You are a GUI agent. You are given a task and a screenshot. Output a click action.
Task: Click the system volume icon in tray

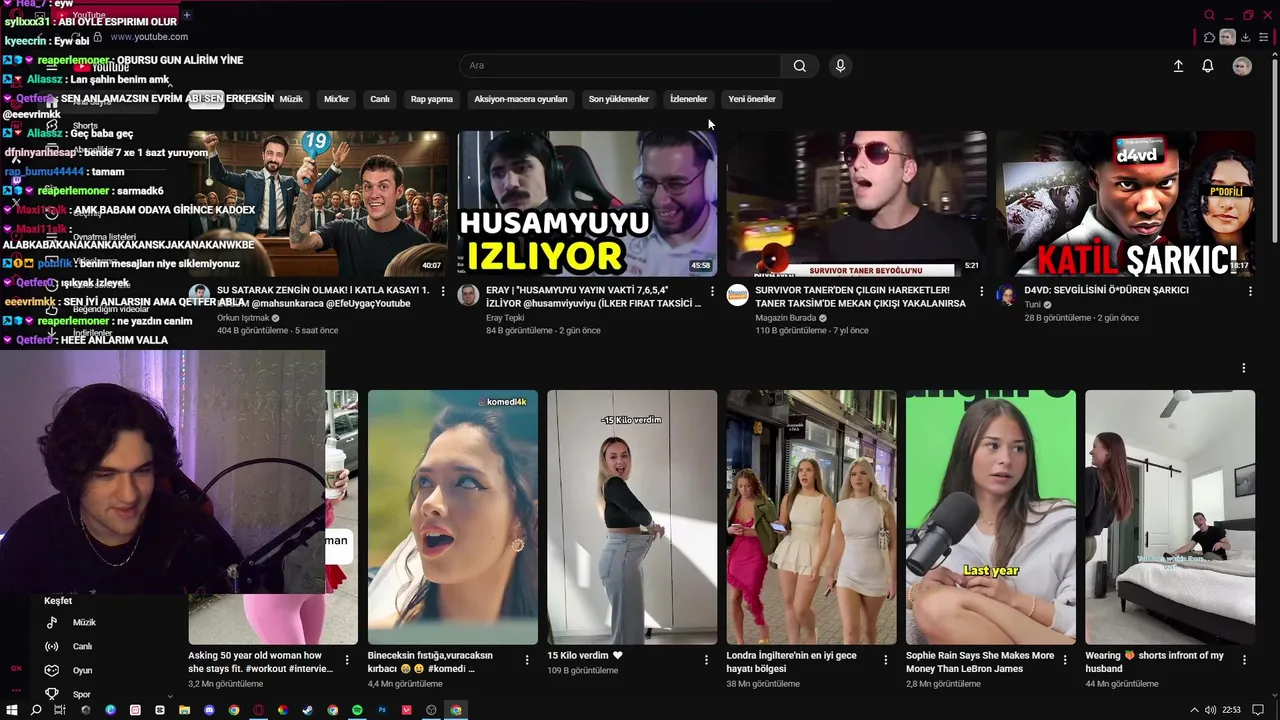[1210, 710]
